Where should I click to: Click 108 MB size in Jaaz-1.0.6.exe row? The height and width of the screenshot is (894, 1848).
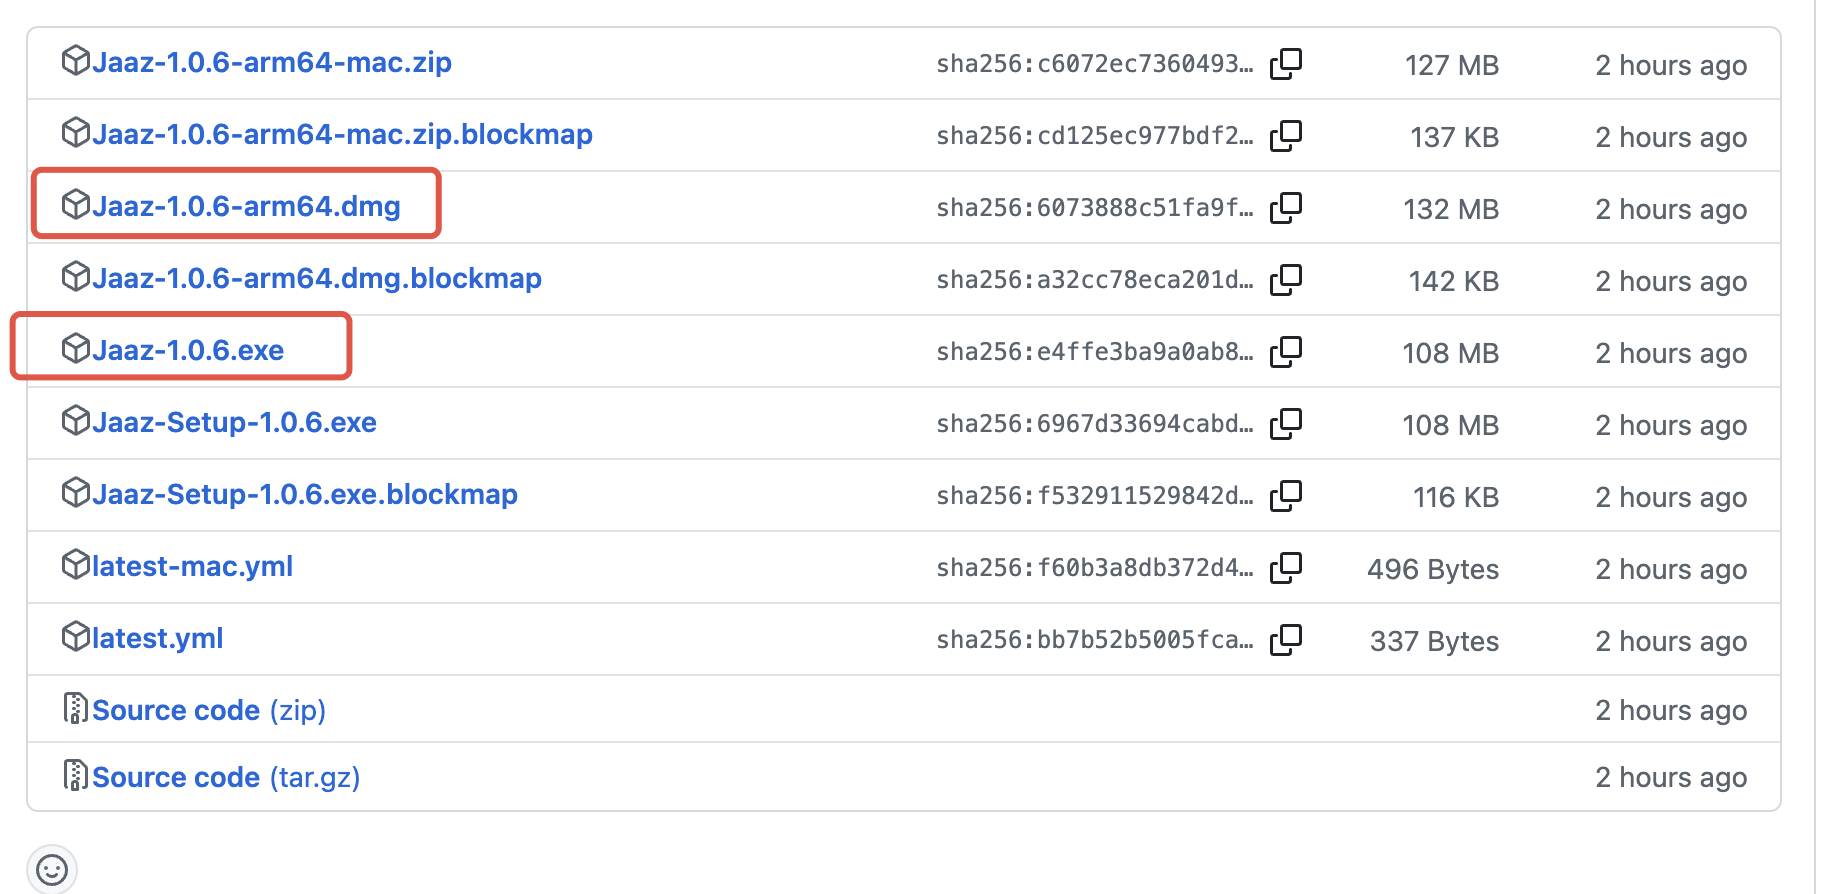coord(1450,353)
